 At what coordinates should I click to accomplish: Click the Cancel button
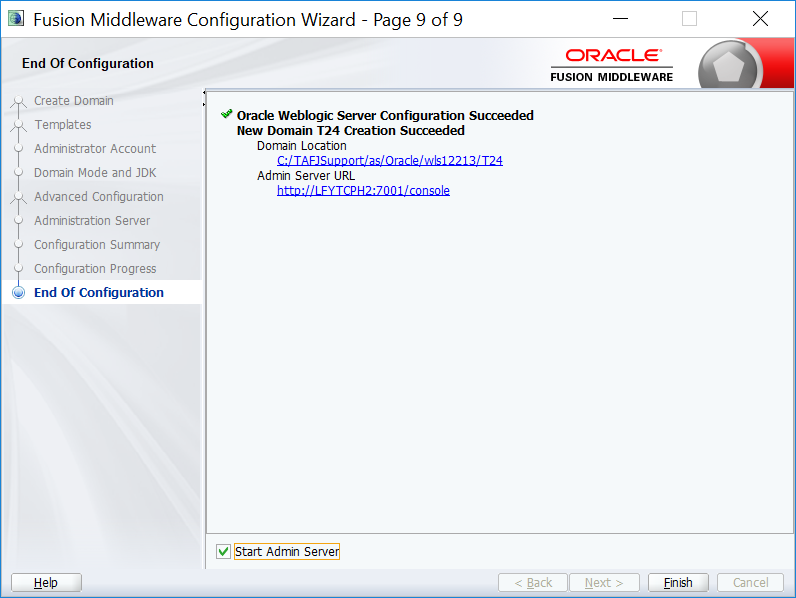750,583
